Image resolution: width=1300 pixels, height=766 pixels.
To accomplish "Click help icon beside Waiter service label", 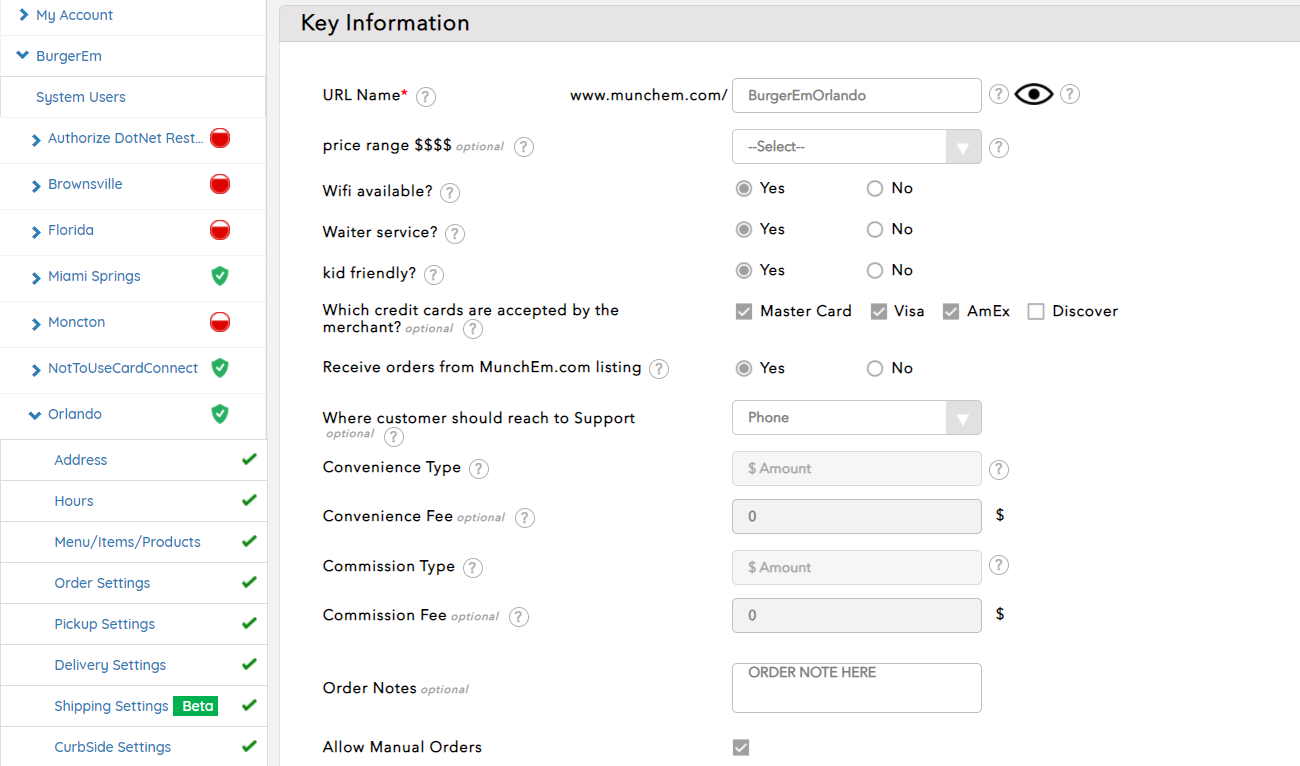I will coord(455,234).
